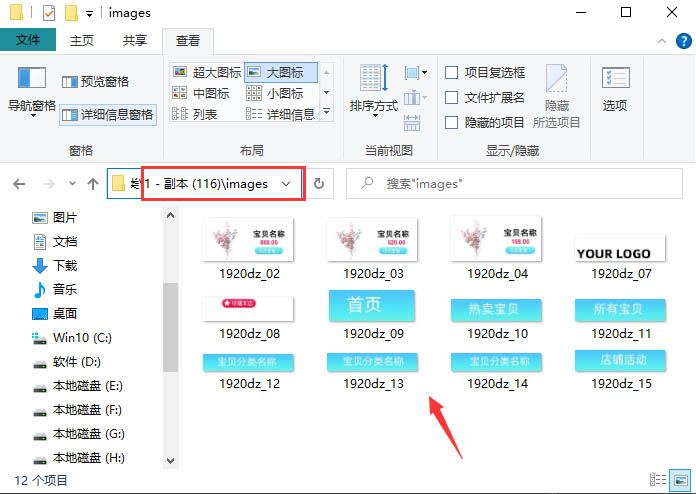Image resolution: width=696 pixels, height=494 pixels.
Task: Open 本地磁盘 (E:) drive
Action: pos(78,386)
